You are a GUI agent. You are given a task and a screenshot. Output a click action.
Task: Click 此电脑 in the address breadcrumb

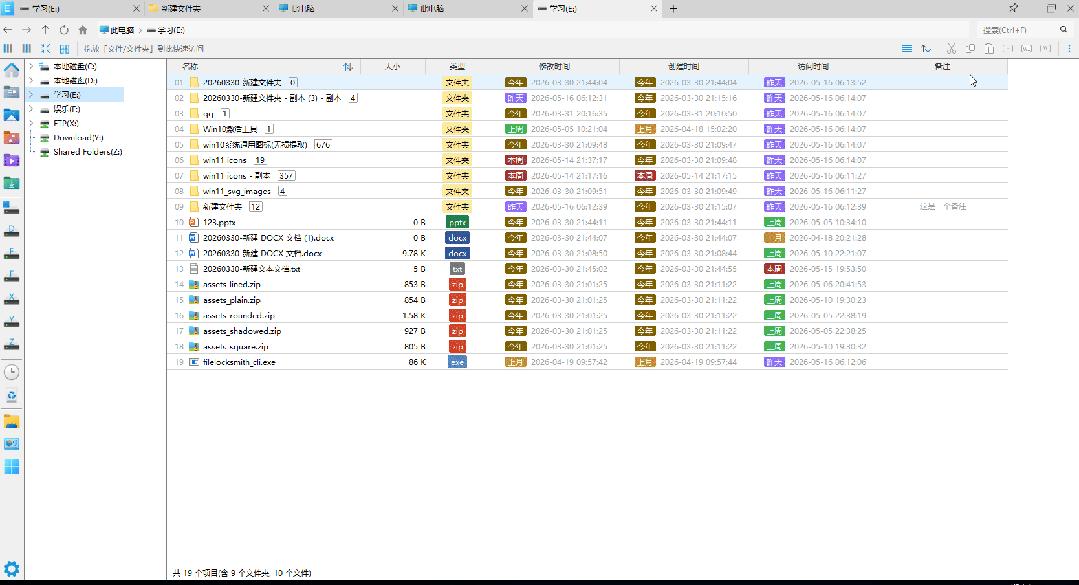[x=117, y=30]
